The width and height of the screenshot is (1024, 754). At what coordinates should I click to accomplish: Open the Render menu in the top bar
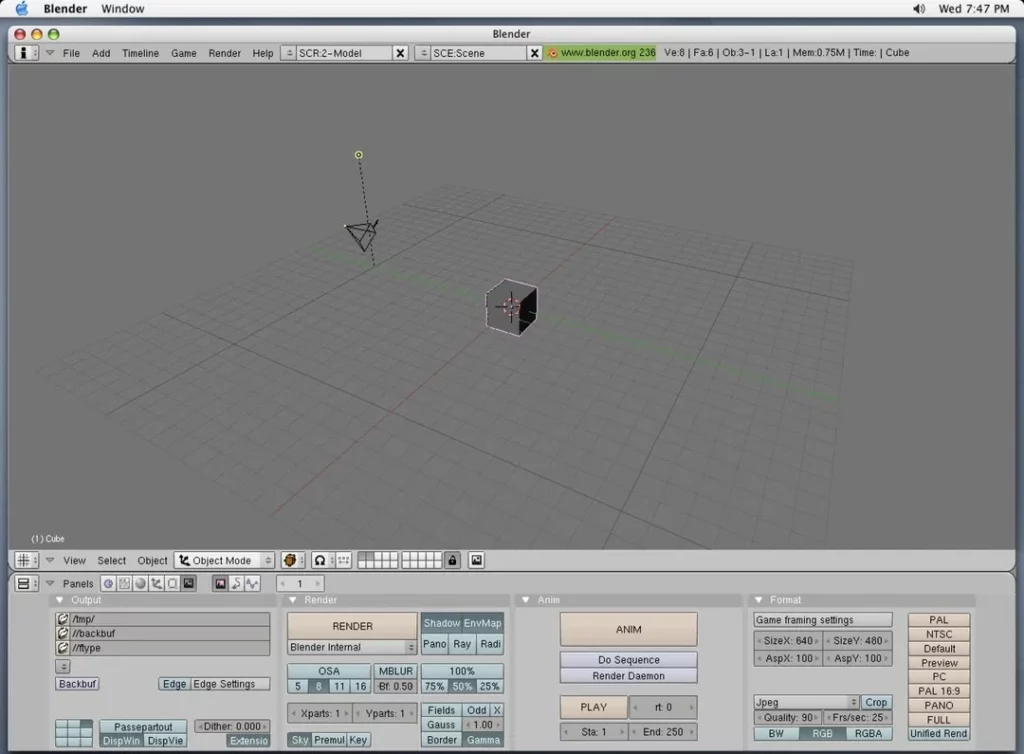click(225, 53)
